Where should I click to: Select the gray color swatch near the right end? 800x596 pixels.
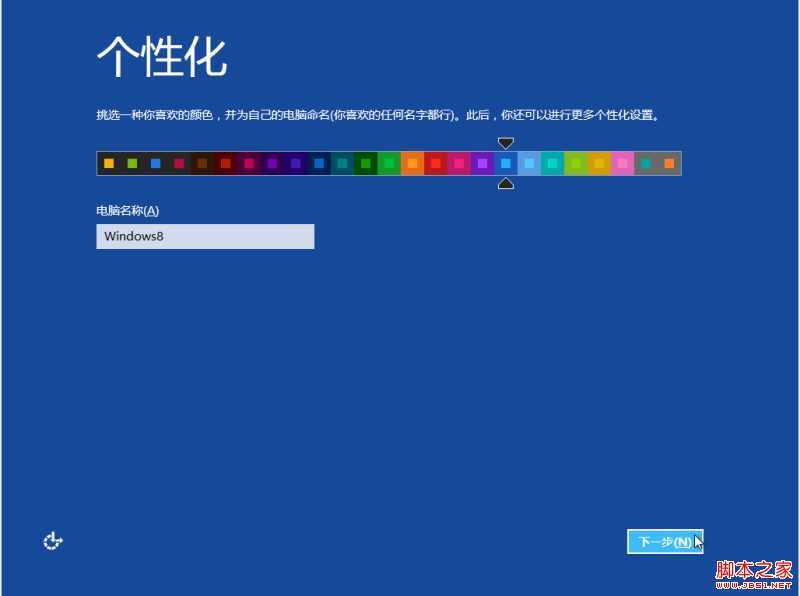645,163
